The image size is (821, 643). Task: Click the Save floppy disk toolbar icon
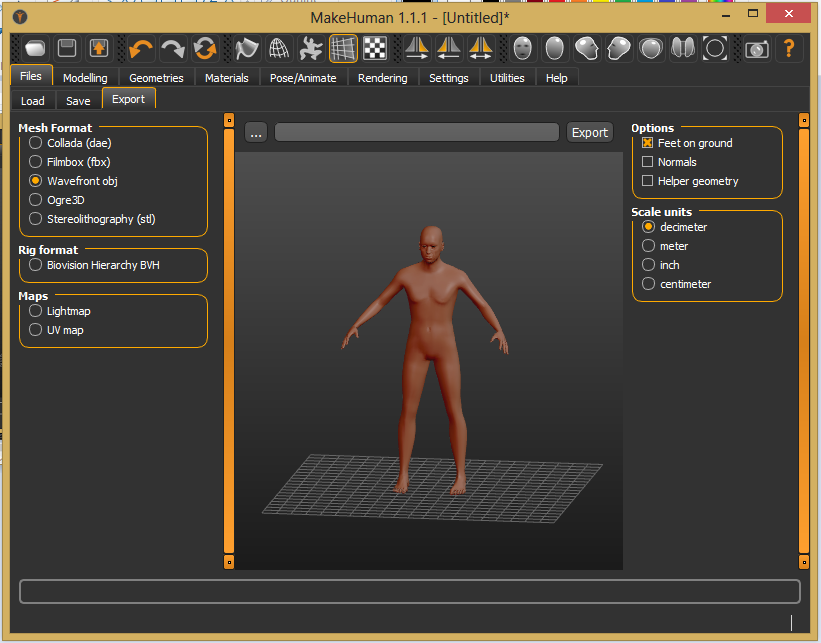click(x=67, y=49)
